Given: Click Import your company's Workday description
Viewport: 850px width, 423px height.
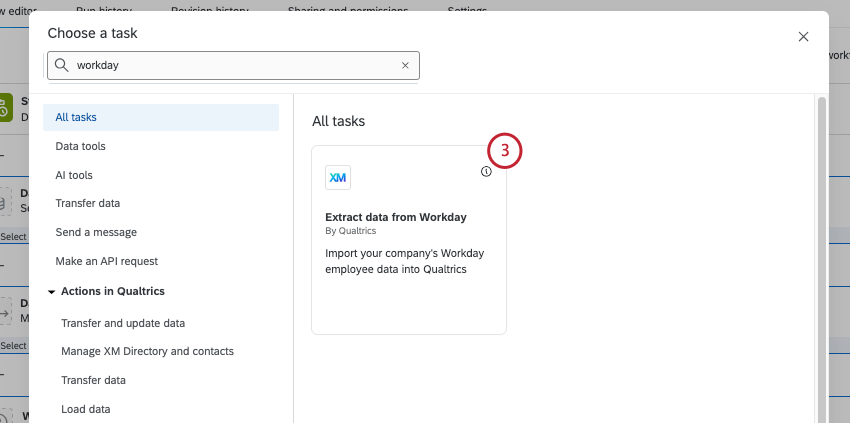Looking at the screenshot, I should (405, 261).
